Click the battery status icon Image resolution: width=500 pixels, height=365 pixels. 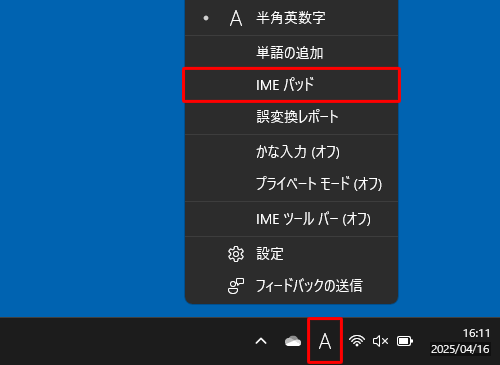click(x=405, y=341)
